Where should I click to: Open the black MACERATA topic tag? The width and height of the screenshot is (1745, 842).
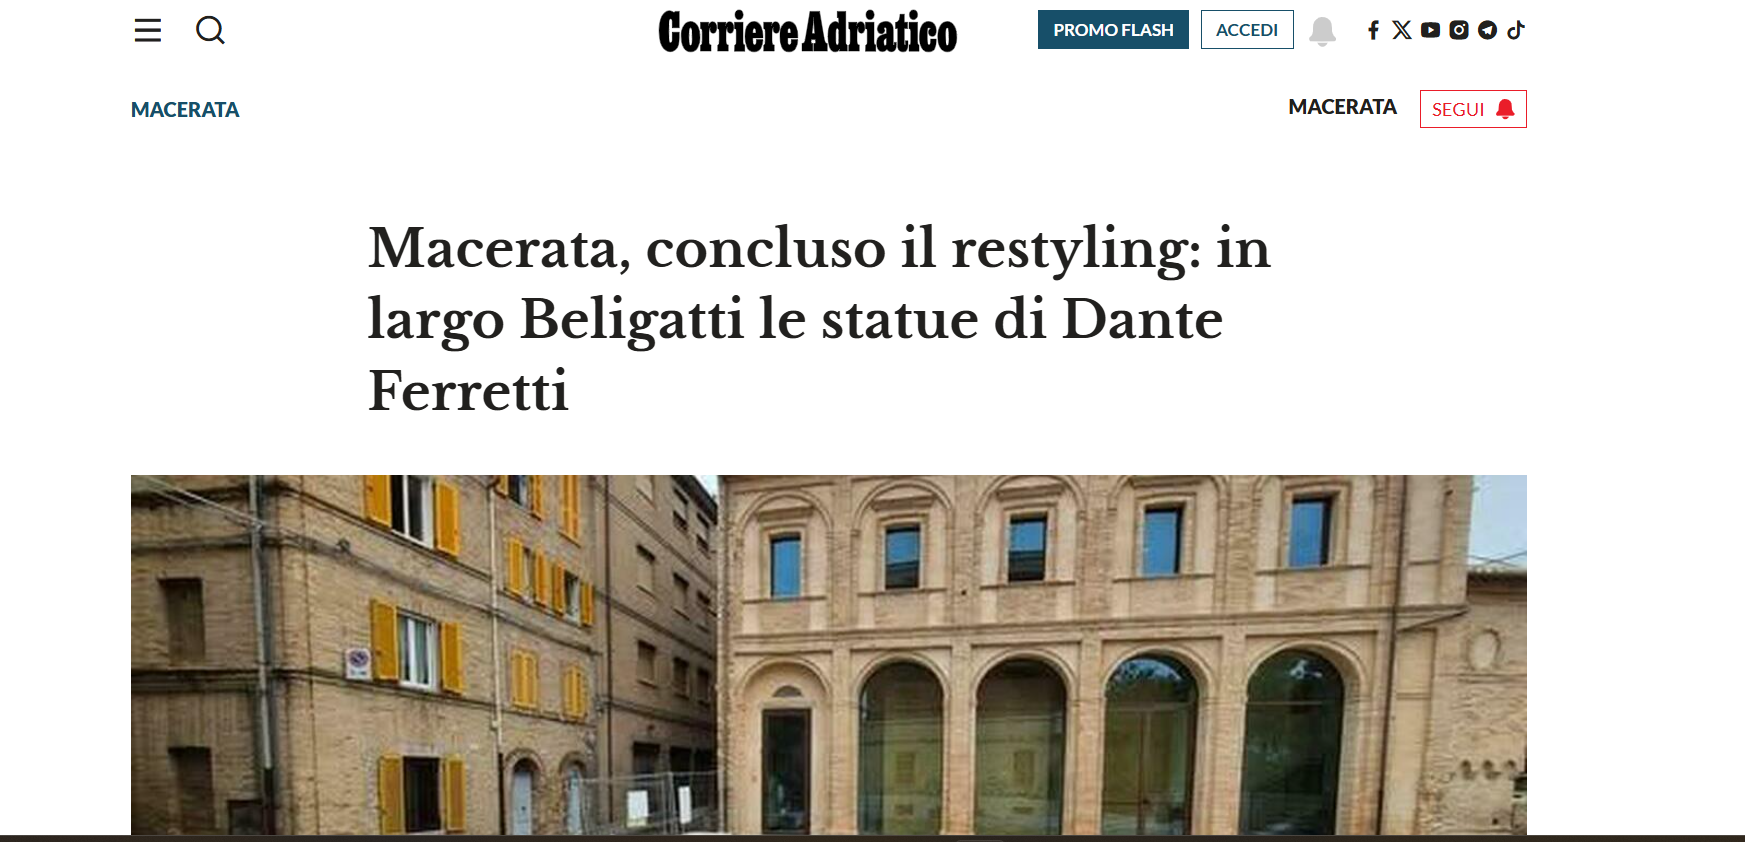(1342, 107)
